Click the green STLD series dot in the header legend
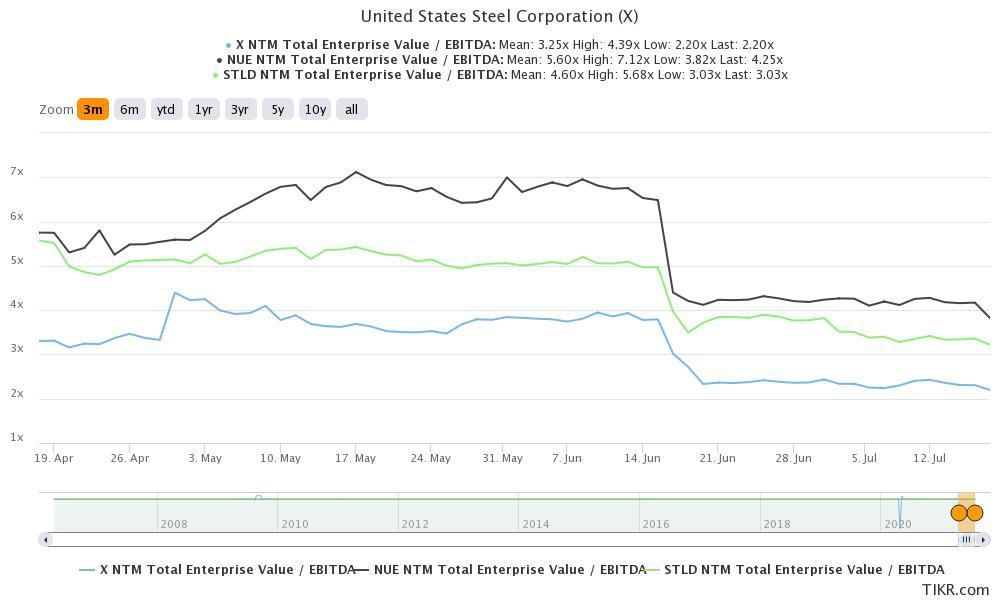Screen dimensions: 1000x600 tap(215, 74)
